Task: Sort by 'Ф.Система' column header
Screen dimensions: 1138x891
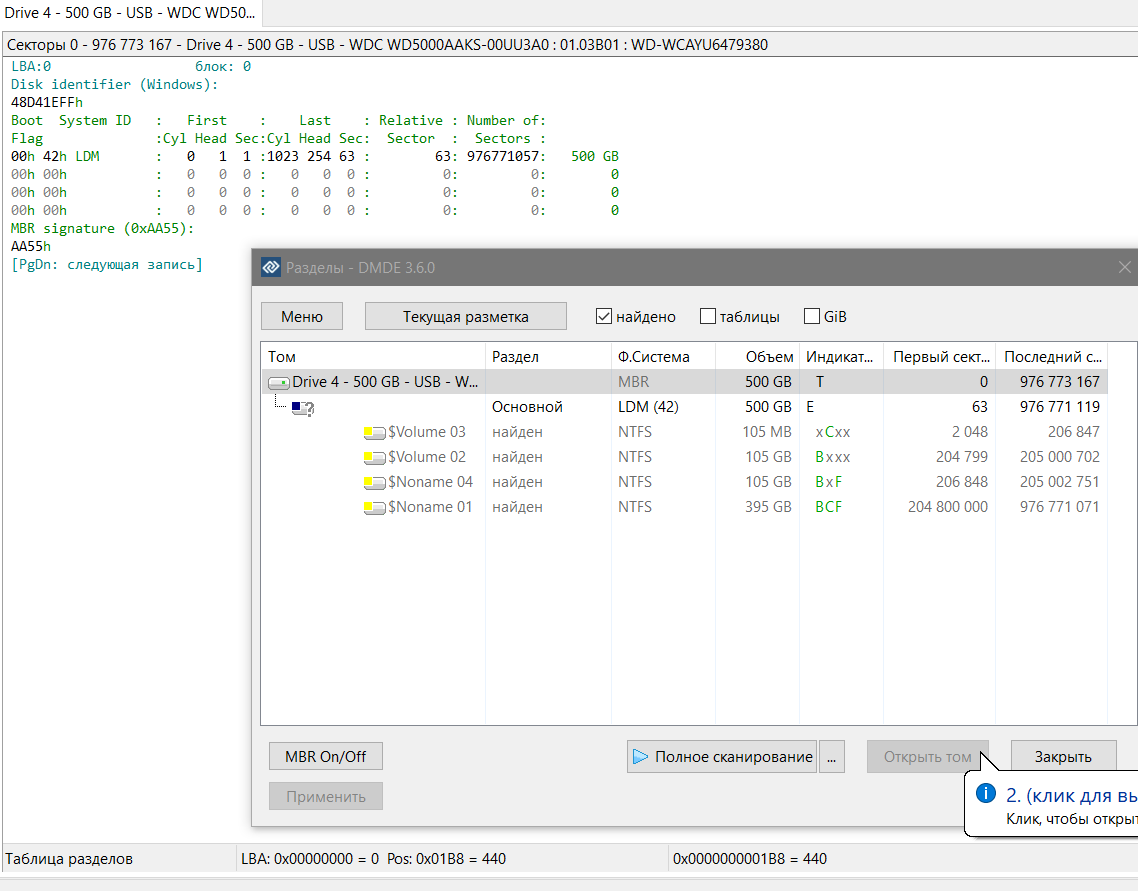Action: tap(653, 357)
